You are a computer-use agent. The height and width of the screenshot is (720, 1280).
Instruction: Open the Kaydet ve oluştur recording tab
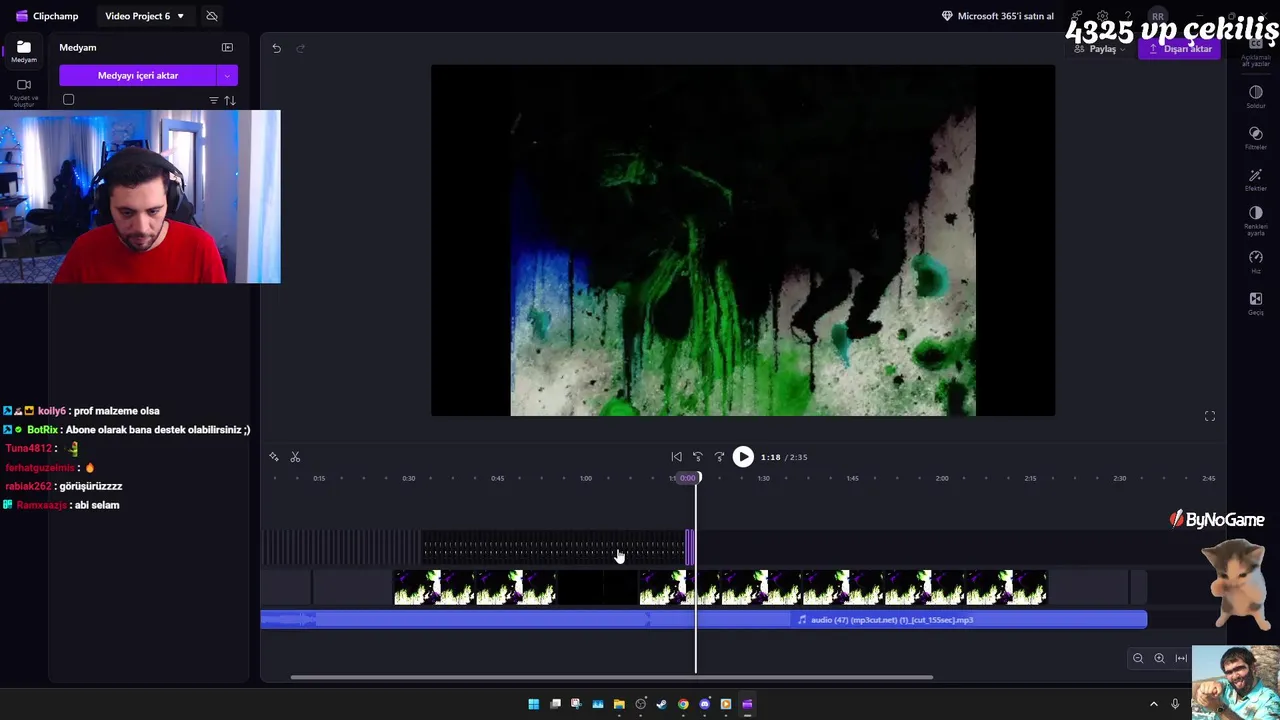[24, 90]
